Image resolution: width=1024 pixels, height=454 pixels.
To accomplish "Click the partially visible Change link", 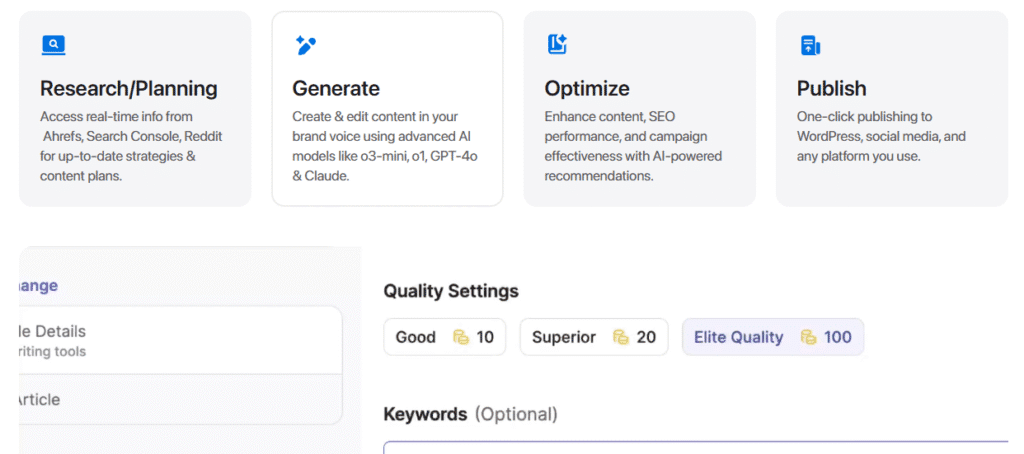I will [x=39, y=285].
